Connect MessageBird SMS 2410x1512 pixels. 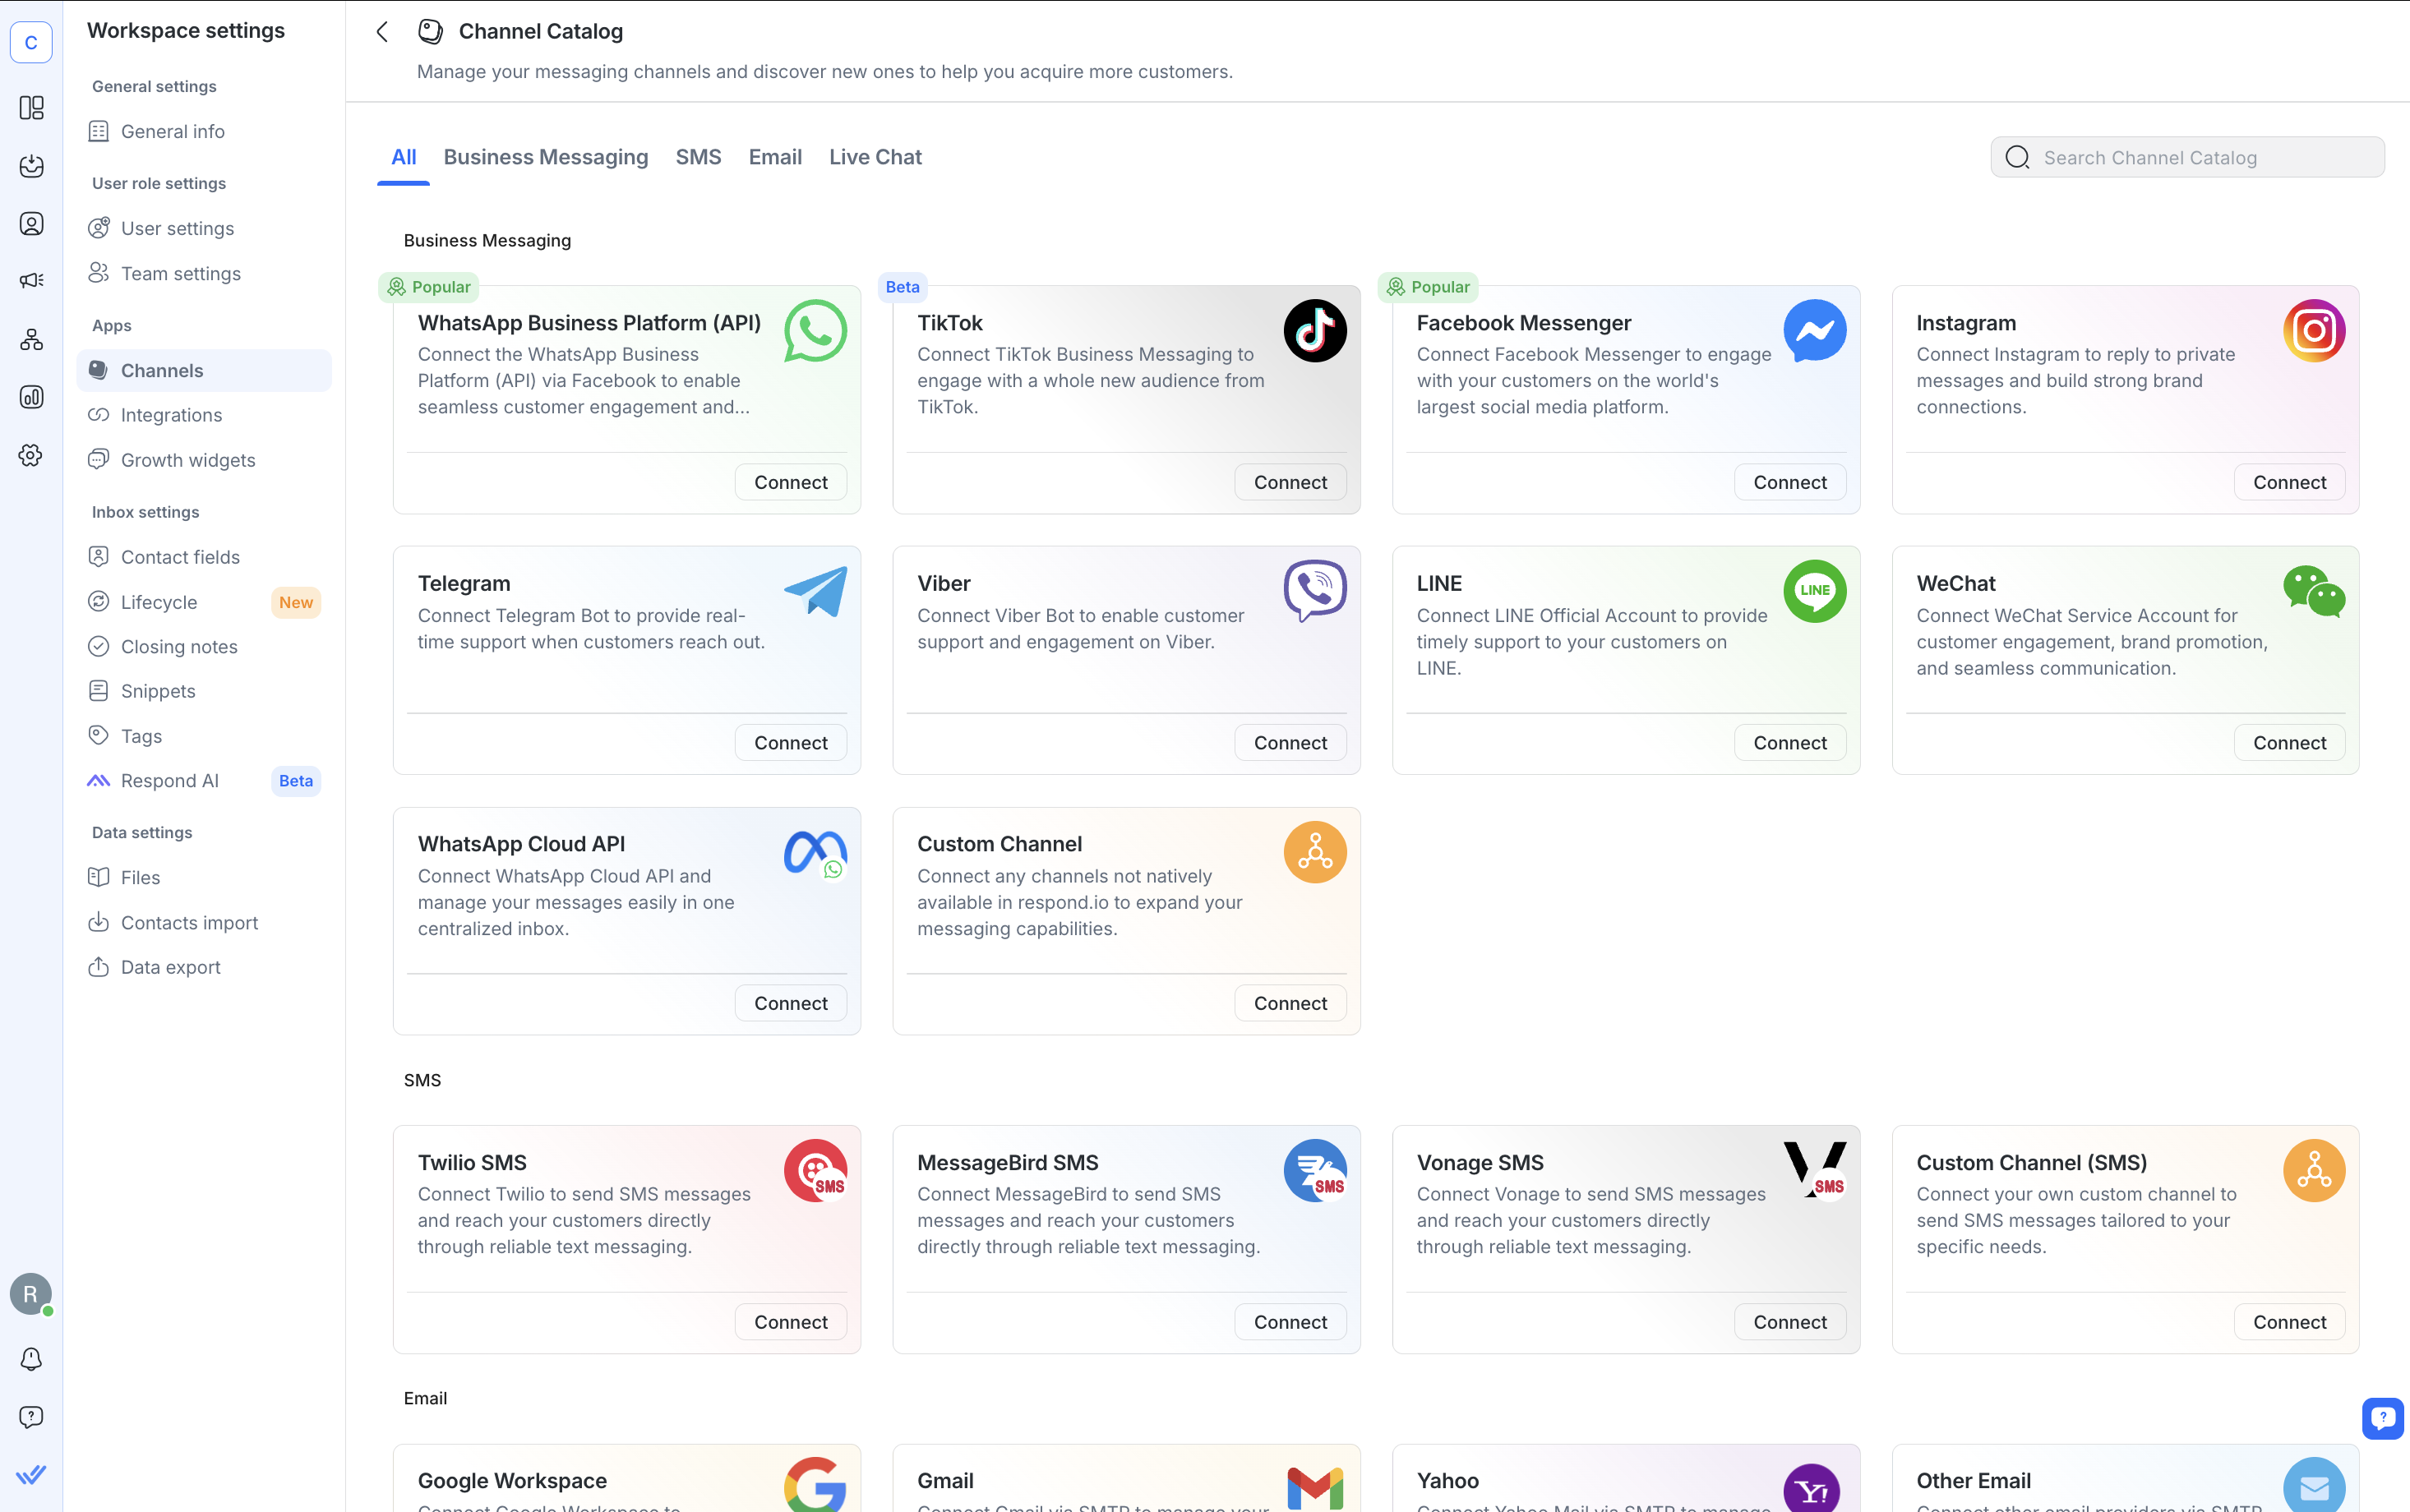[x=1290, y=1322]
